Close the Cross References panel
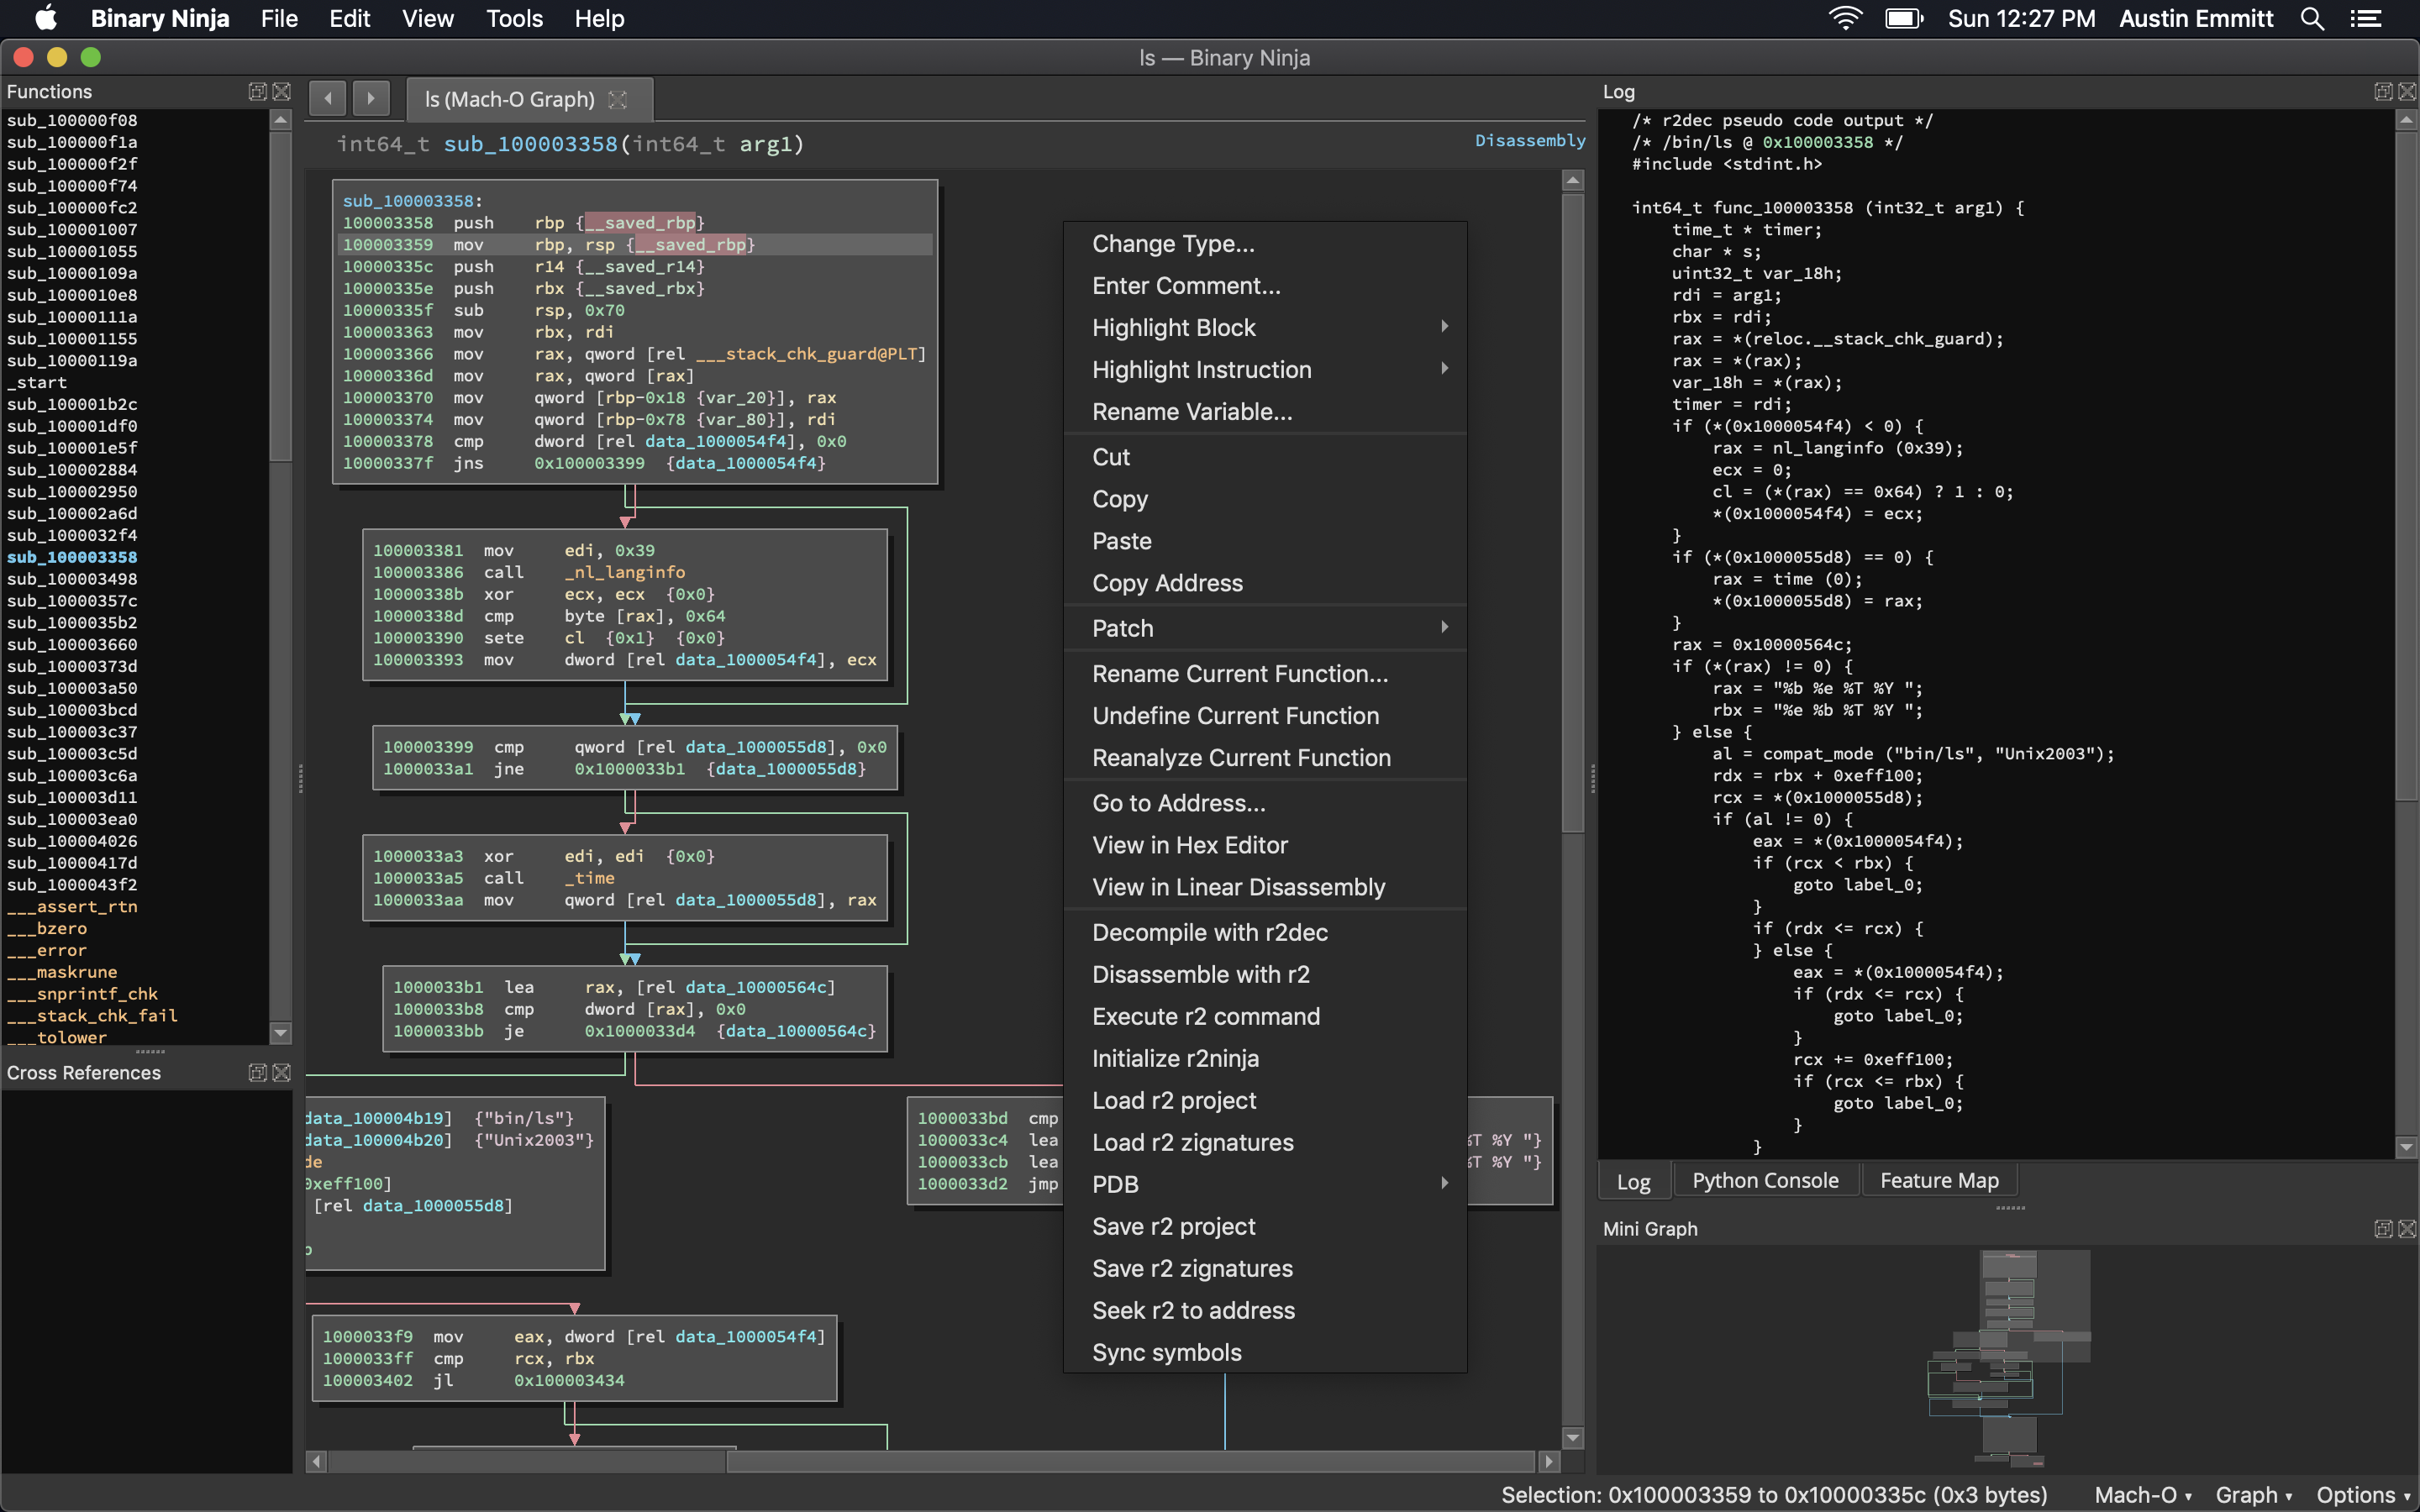2420x1512 pixels. [x=282, y=1072]
